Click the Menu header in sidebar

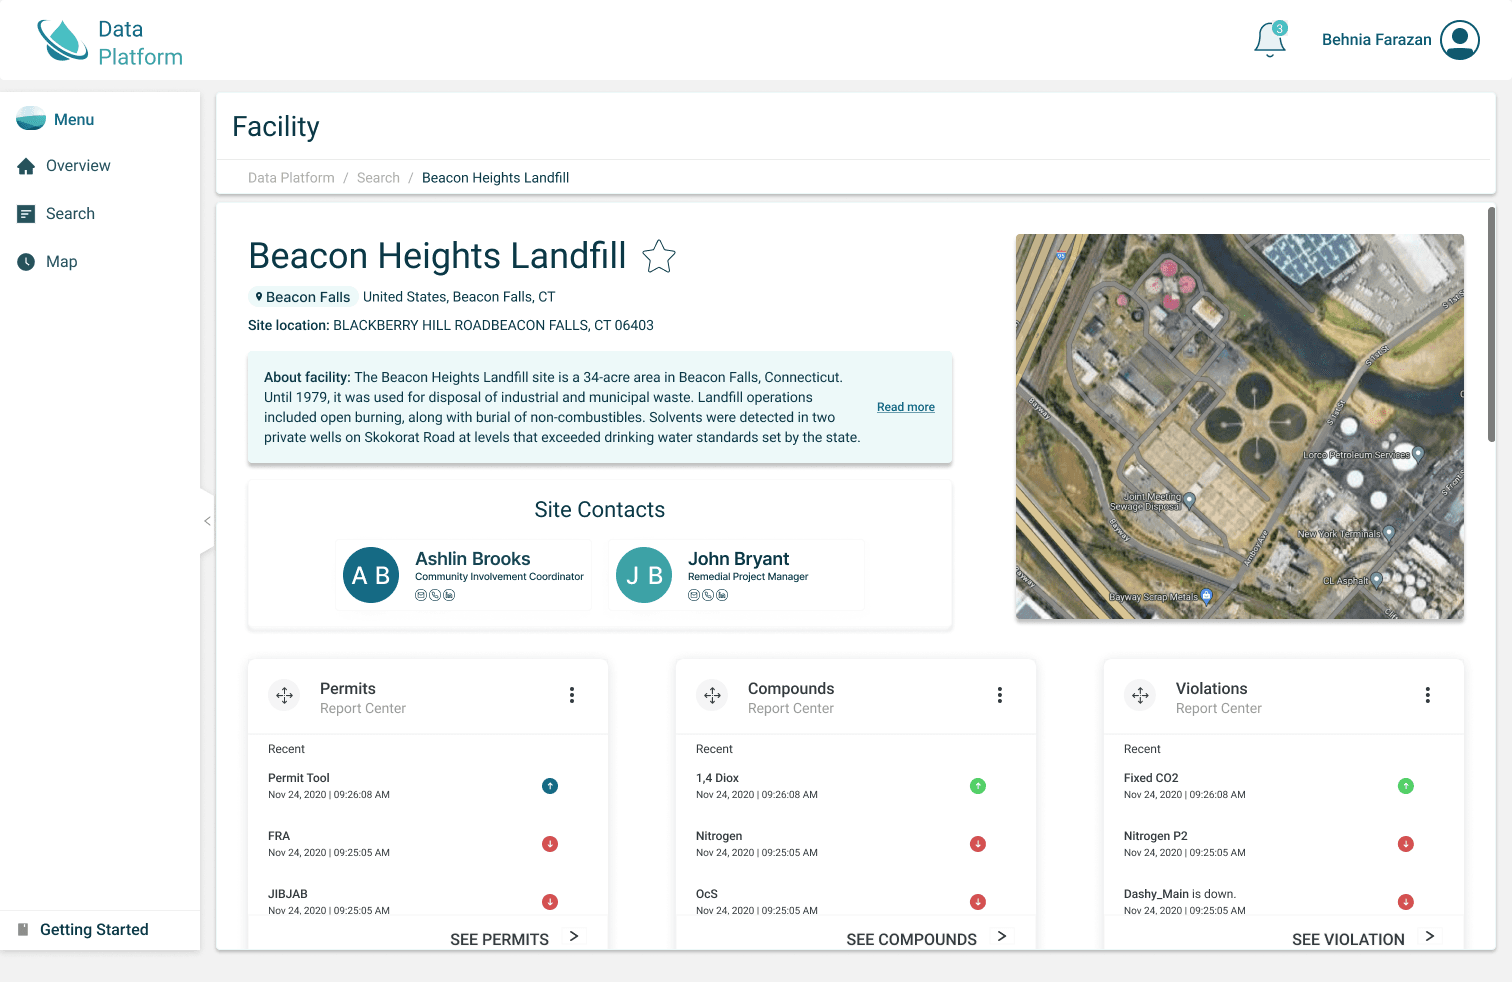[55, 119]
